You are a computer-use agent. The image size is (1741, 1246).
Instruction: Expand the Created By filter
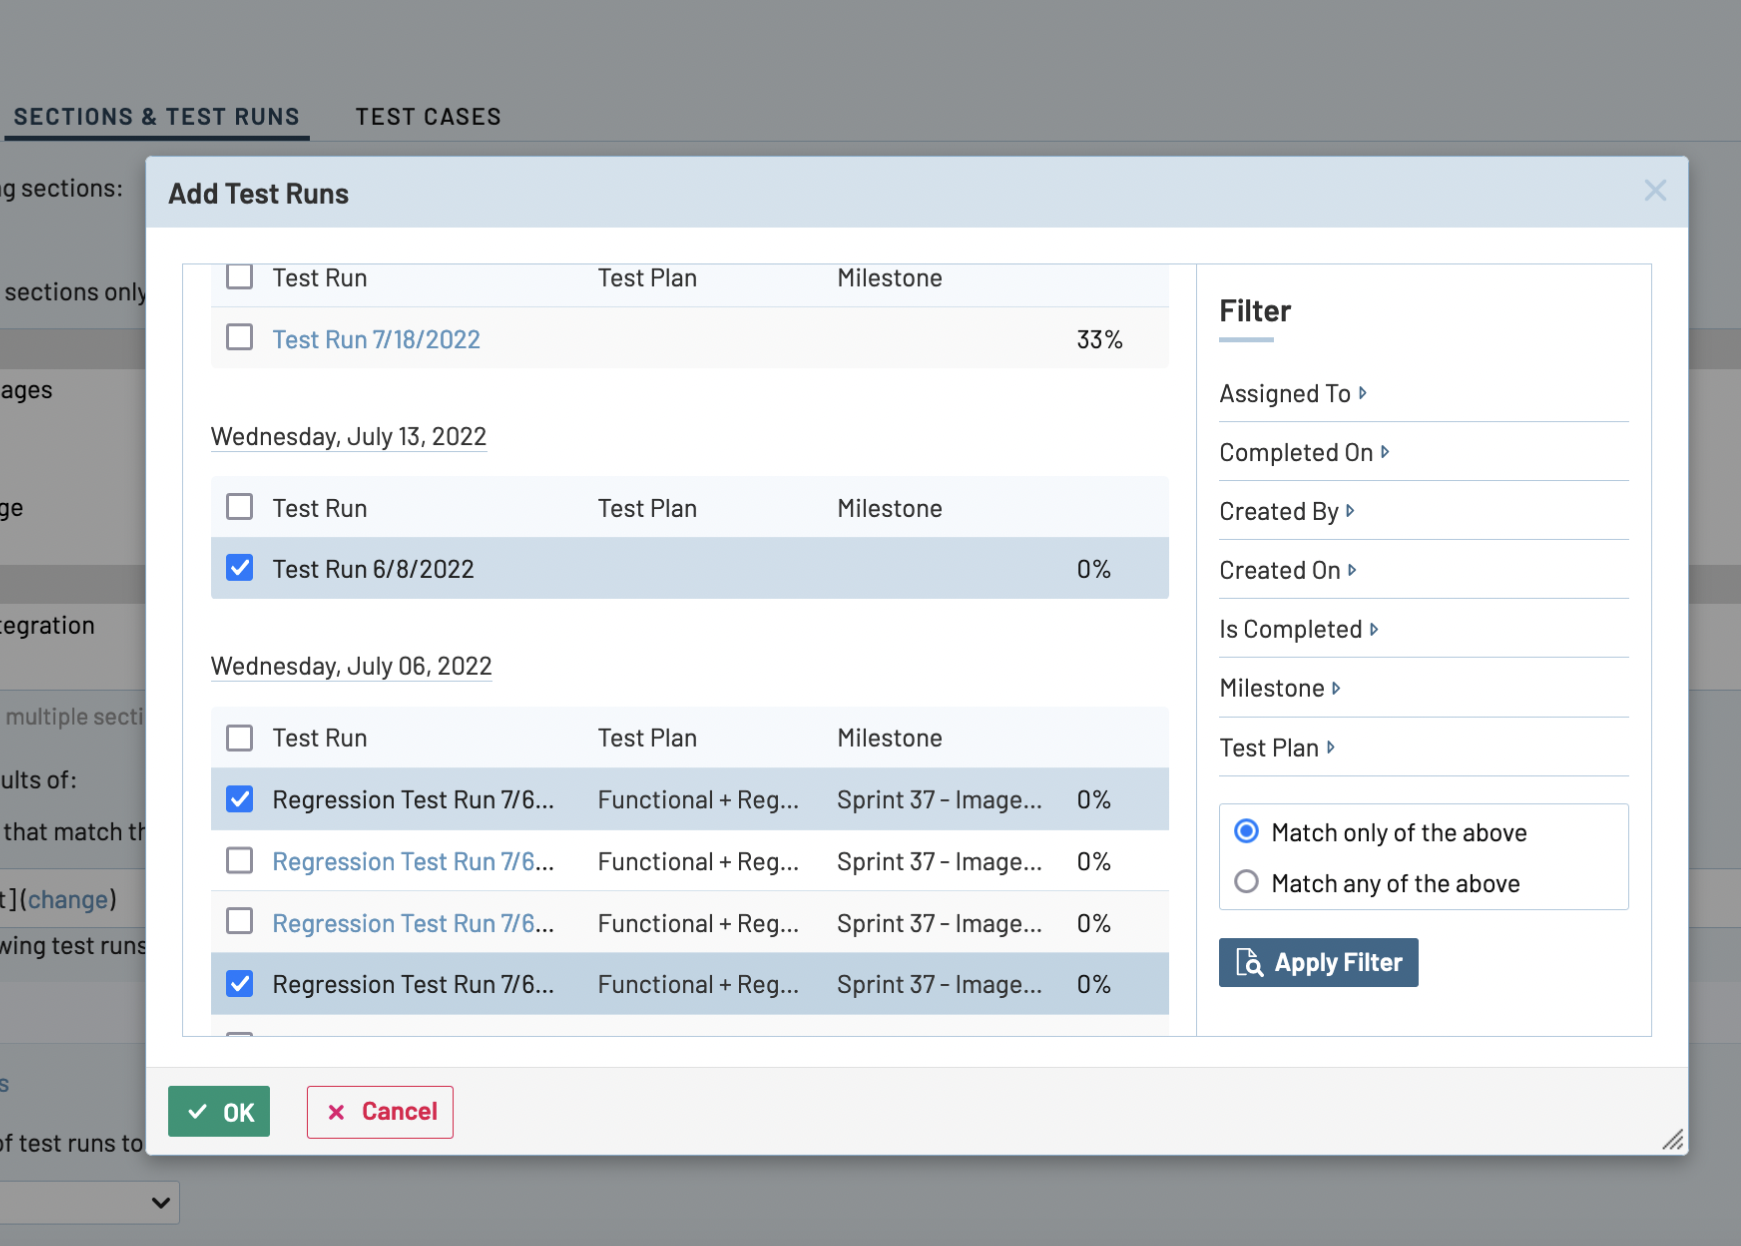1286,512
